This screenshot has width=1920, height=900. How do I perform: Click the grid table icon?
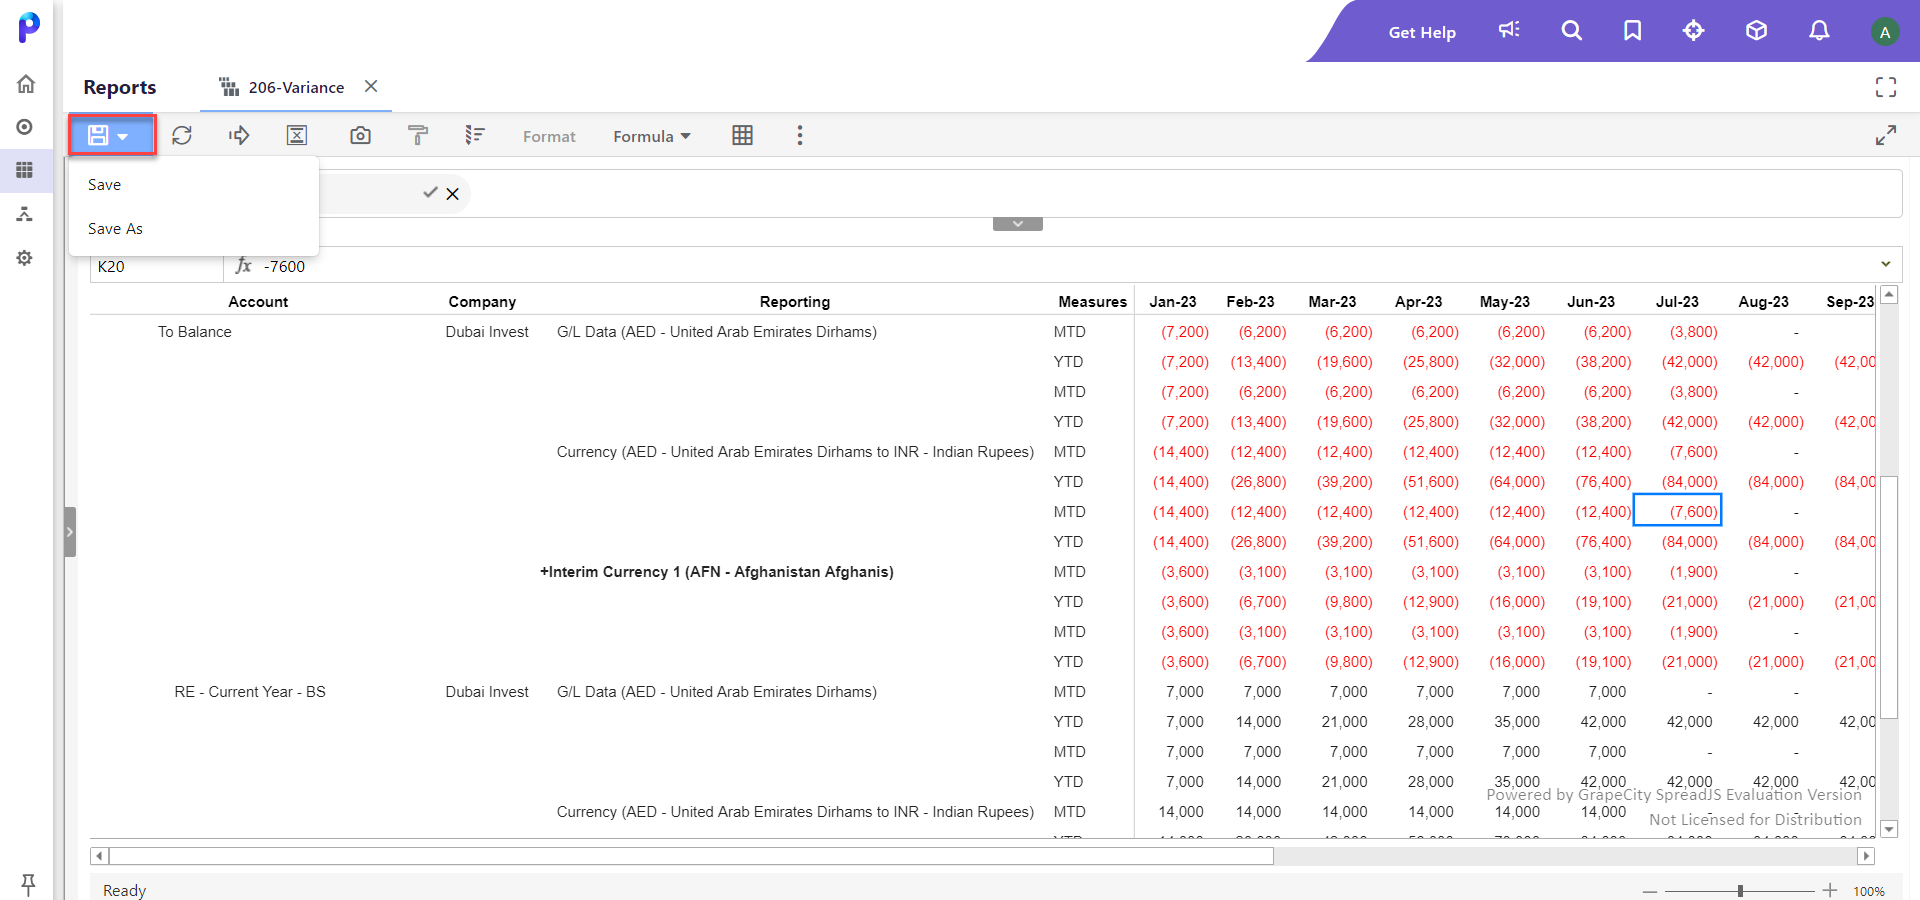point(742,135)
